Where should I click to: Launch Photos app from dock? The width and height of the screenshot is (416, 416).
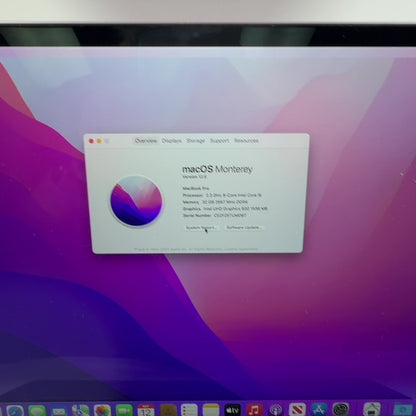coord(102,411)
